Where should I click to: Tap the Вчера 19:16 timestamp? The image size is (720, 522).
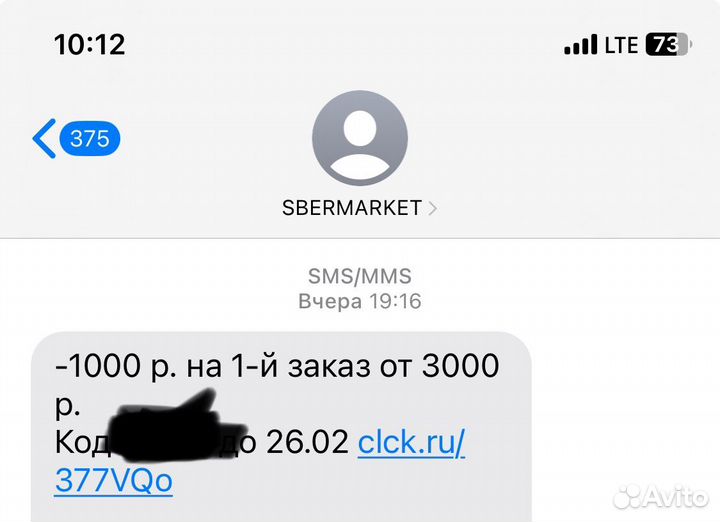click(x=360, y=302)
